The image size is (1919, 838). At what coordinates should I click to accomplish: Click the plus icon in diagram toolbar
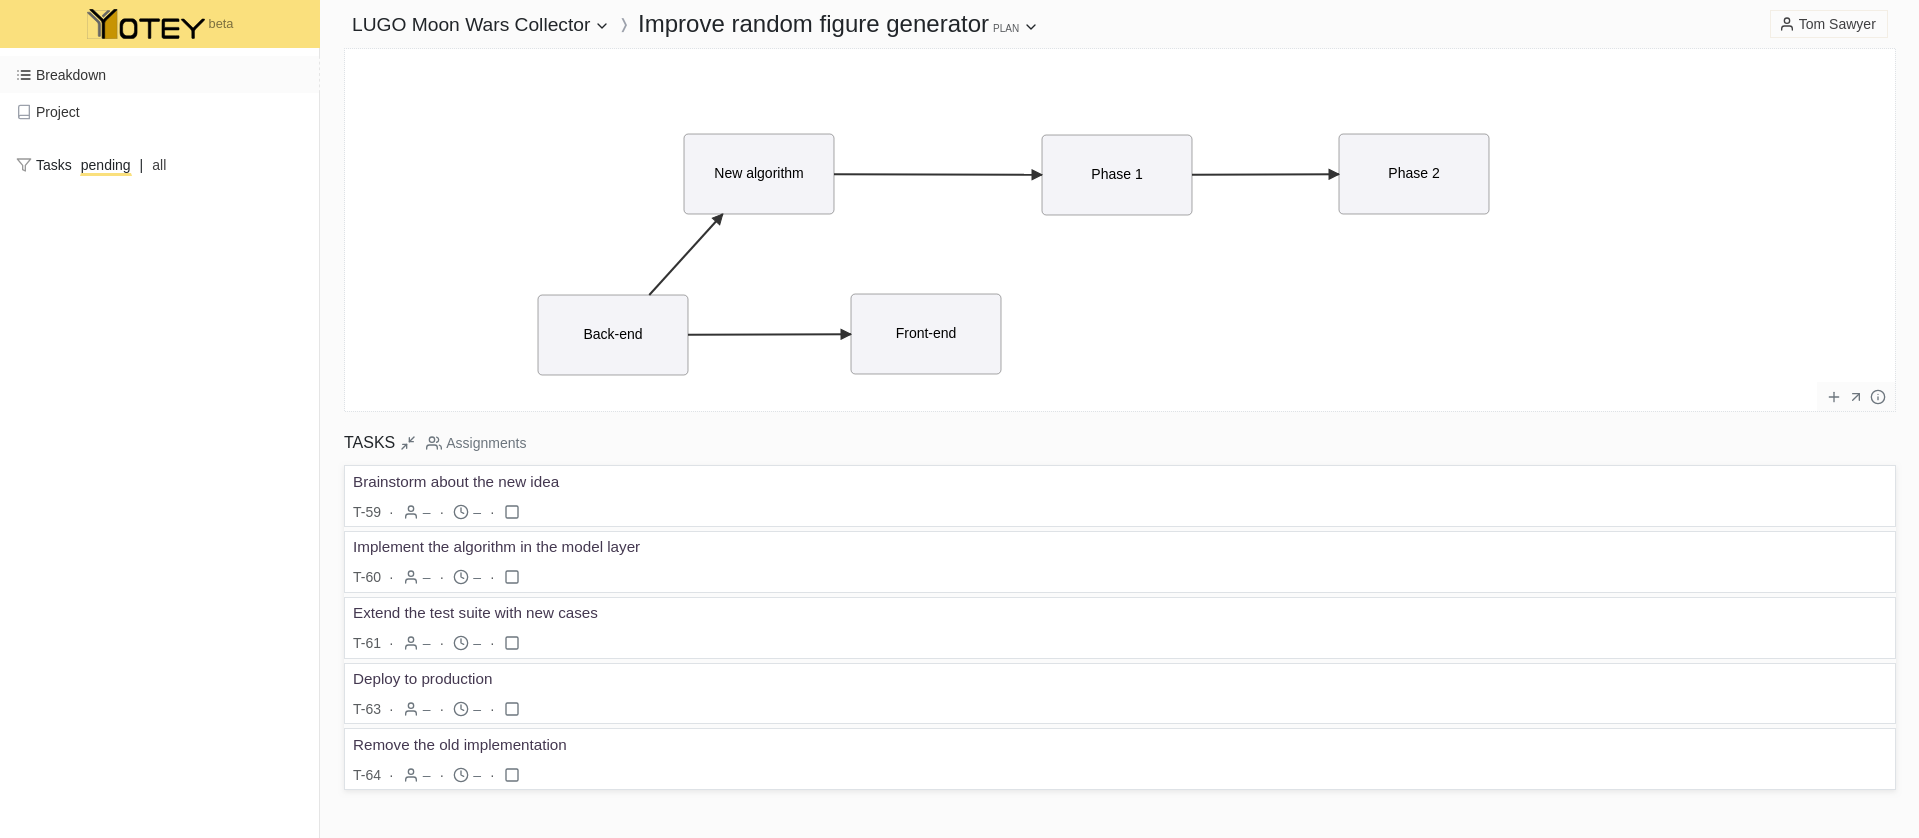tap(1834, 397)
